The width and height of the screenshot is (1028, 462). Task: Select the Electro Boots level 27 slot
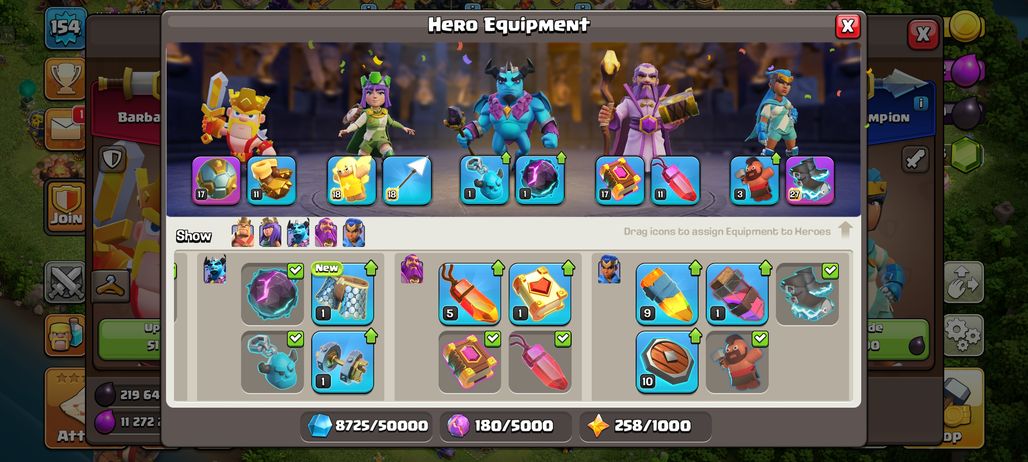pyautogui.click(x=810, y=180)
